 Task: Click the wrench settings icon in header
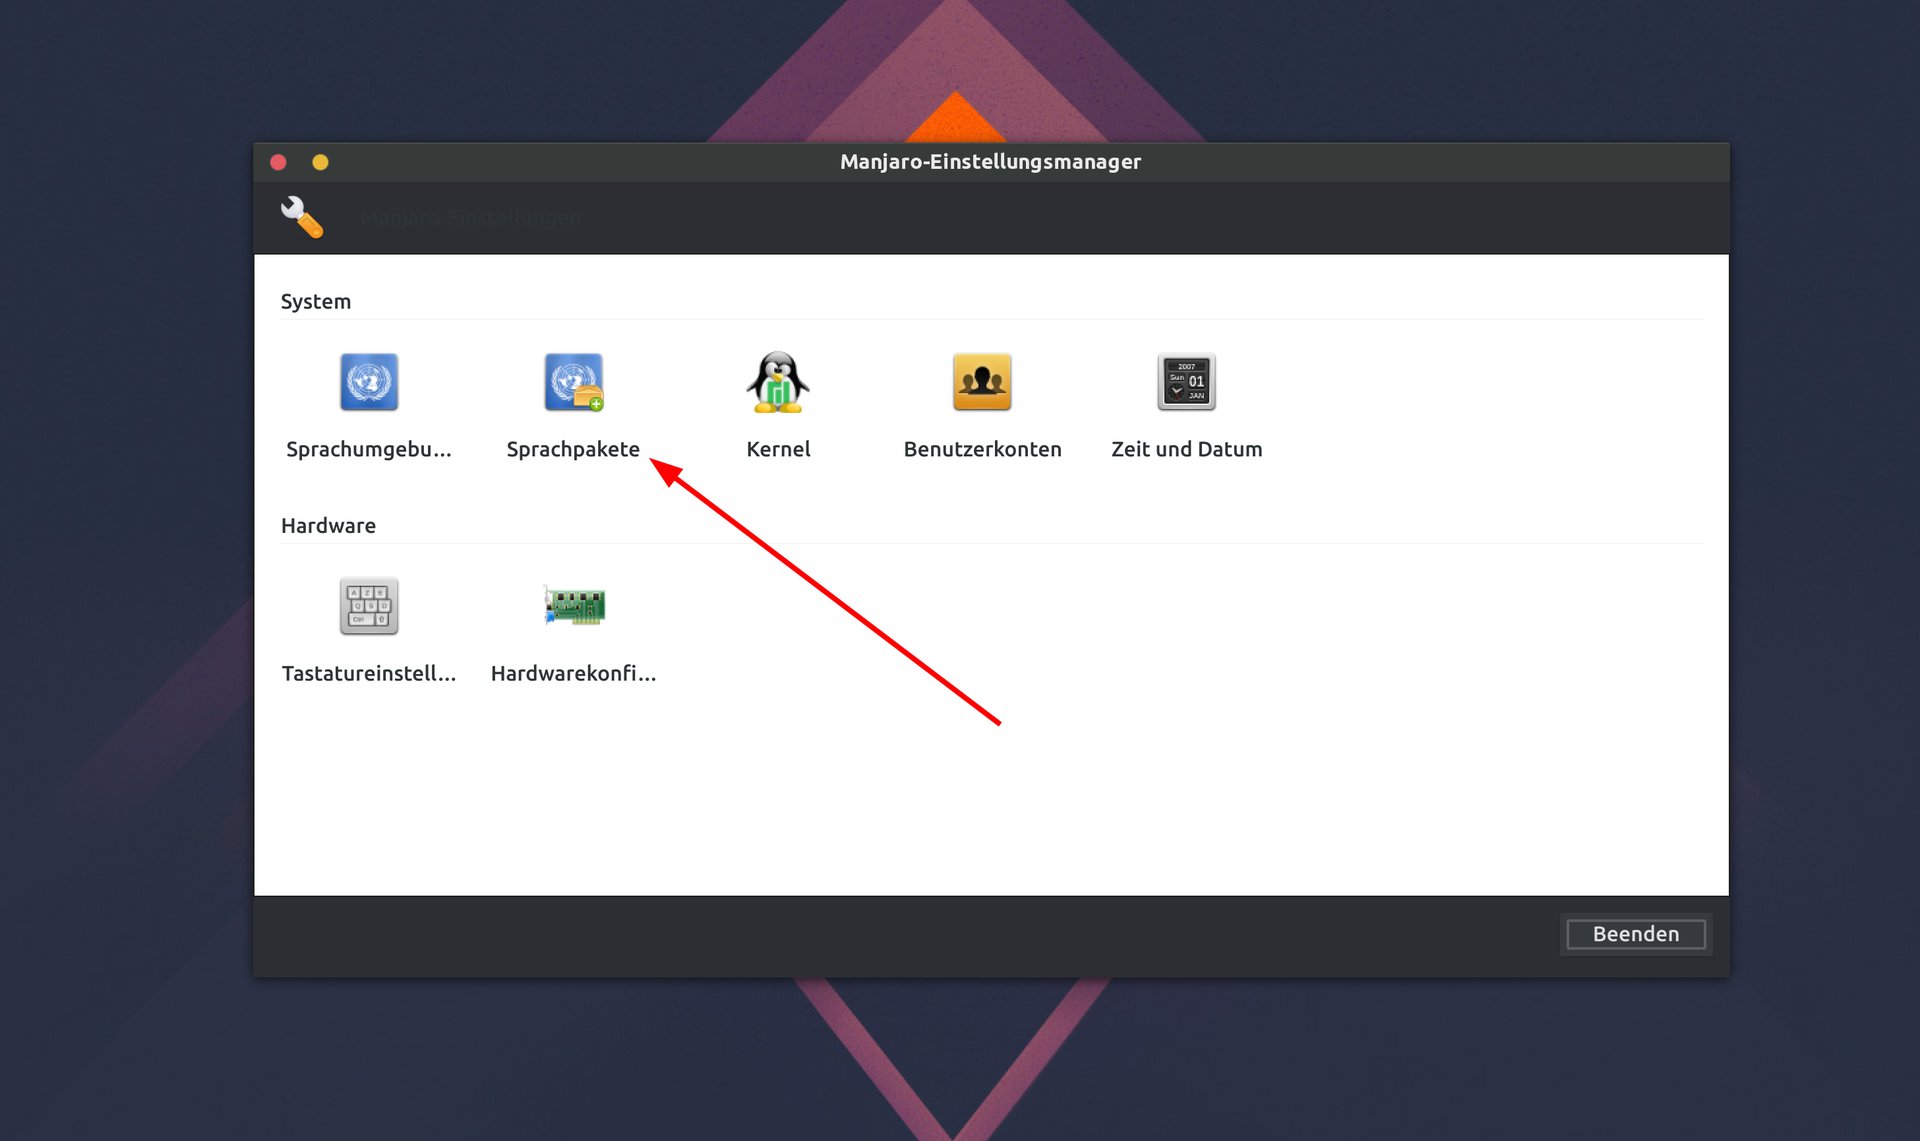301,217
